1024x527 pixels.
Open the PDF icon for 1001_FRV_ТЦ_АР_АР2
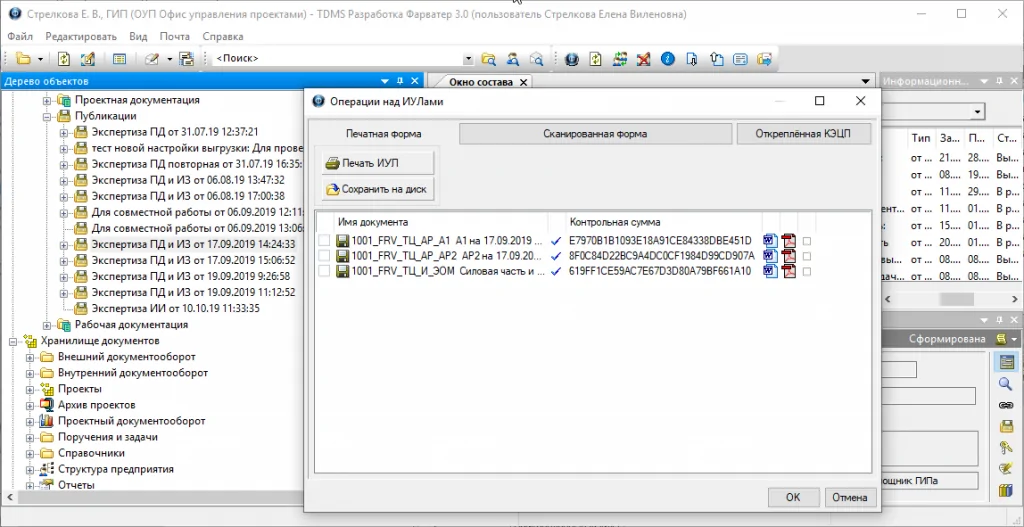tap(788, 256)
